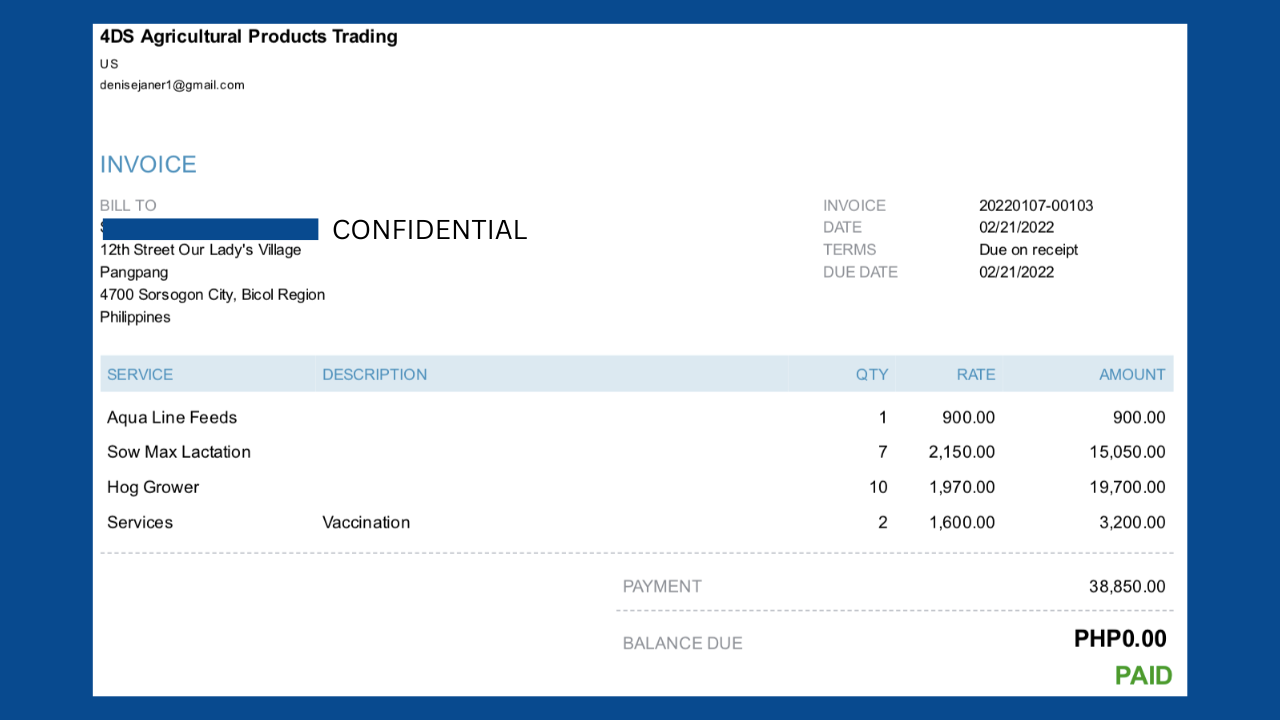This screenshot has width=1280, height=720.
Task: Click the balance PHP0.00
Action: [x=1120, y=639]
